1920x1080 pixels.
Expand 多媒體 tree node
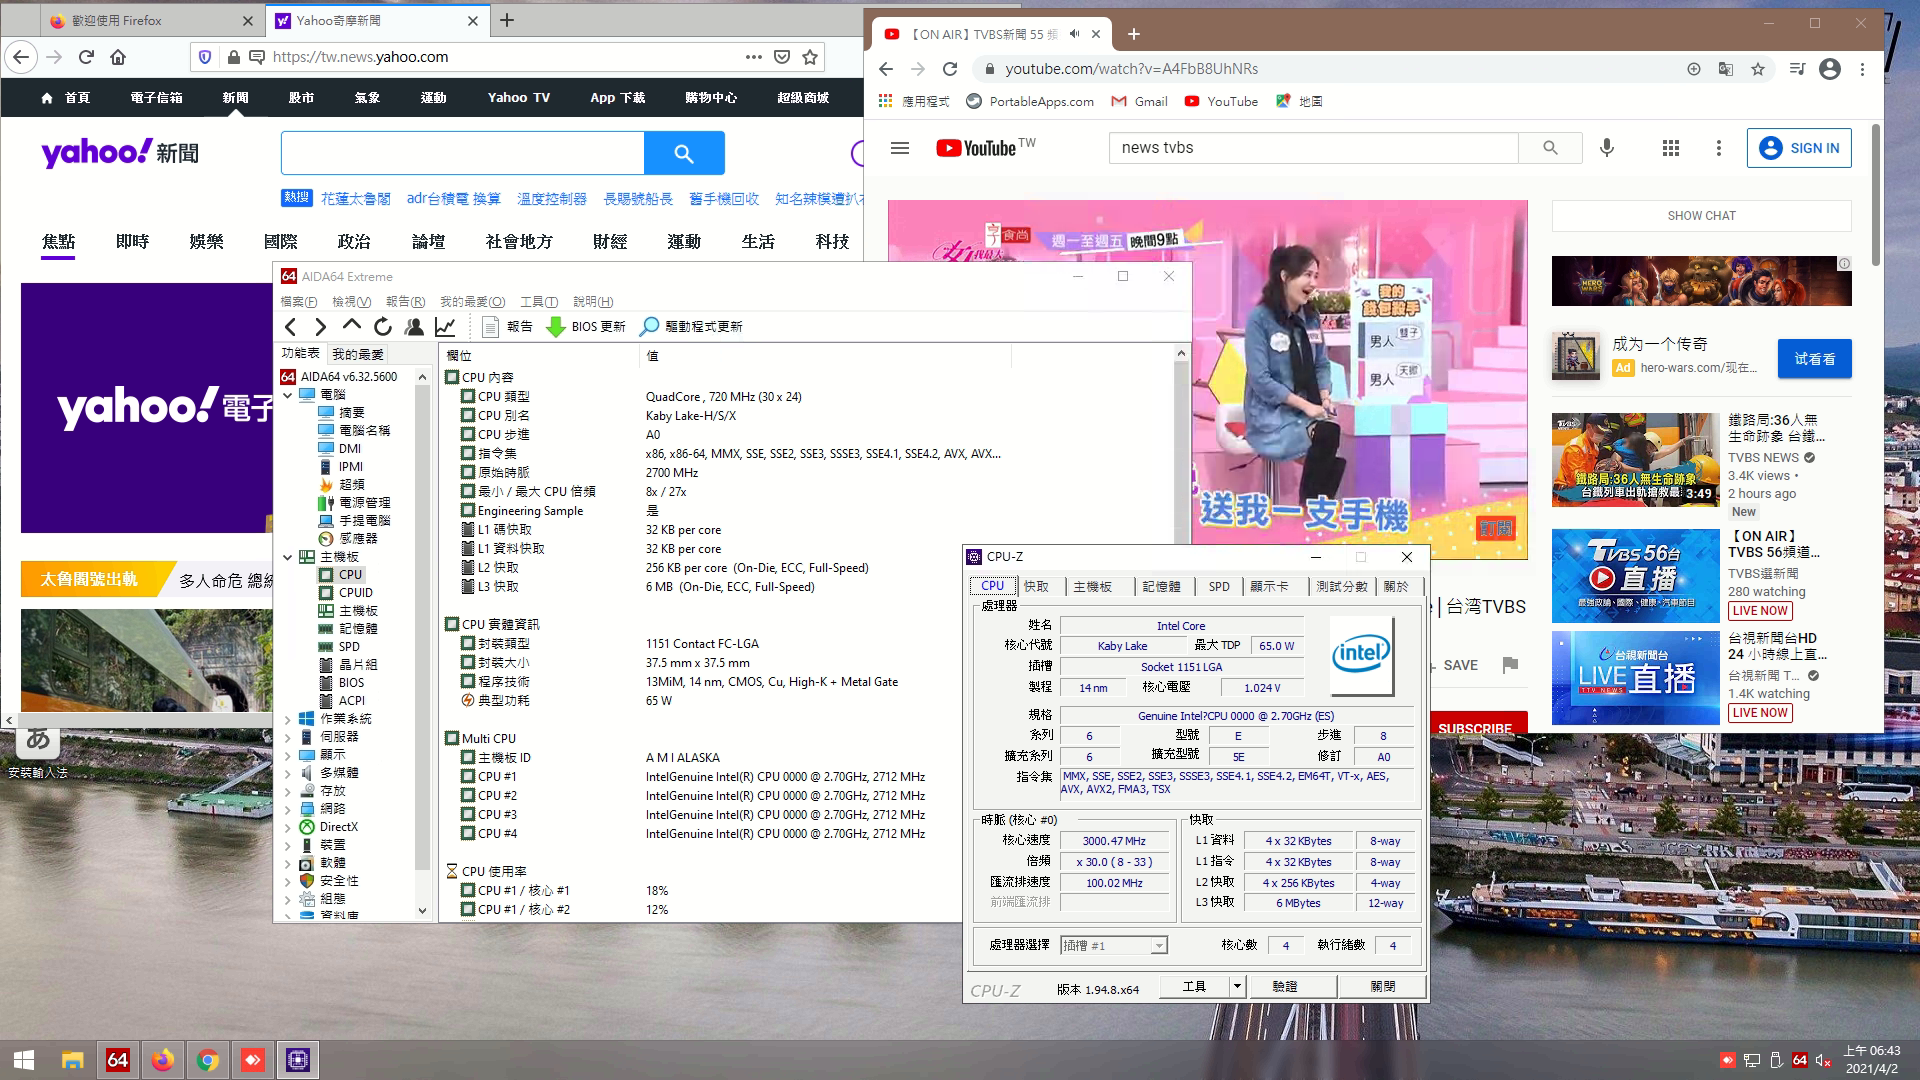(x=288, y=773)
